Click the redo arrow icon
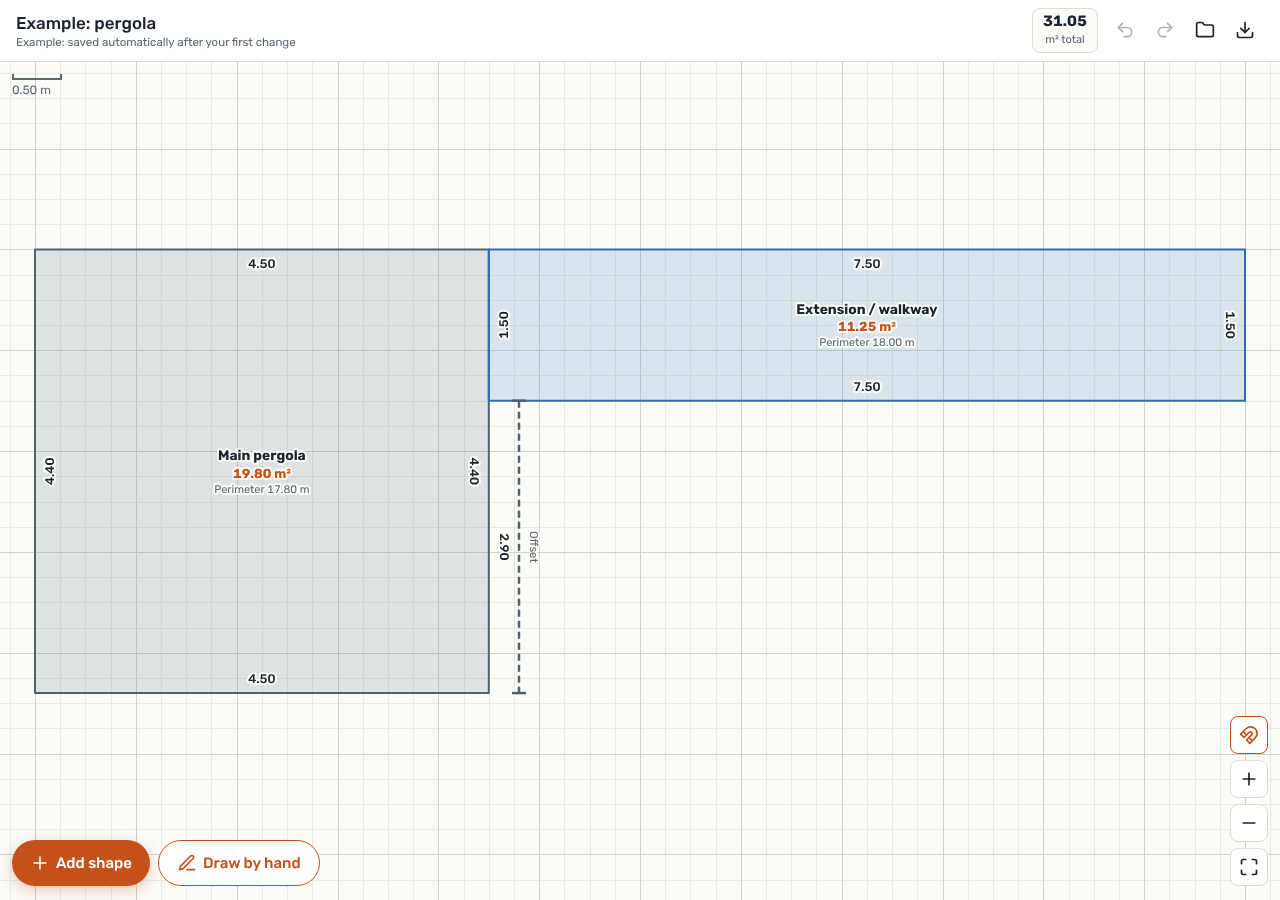Viewport: 1280px width, 900px height. click(1165, 30)
